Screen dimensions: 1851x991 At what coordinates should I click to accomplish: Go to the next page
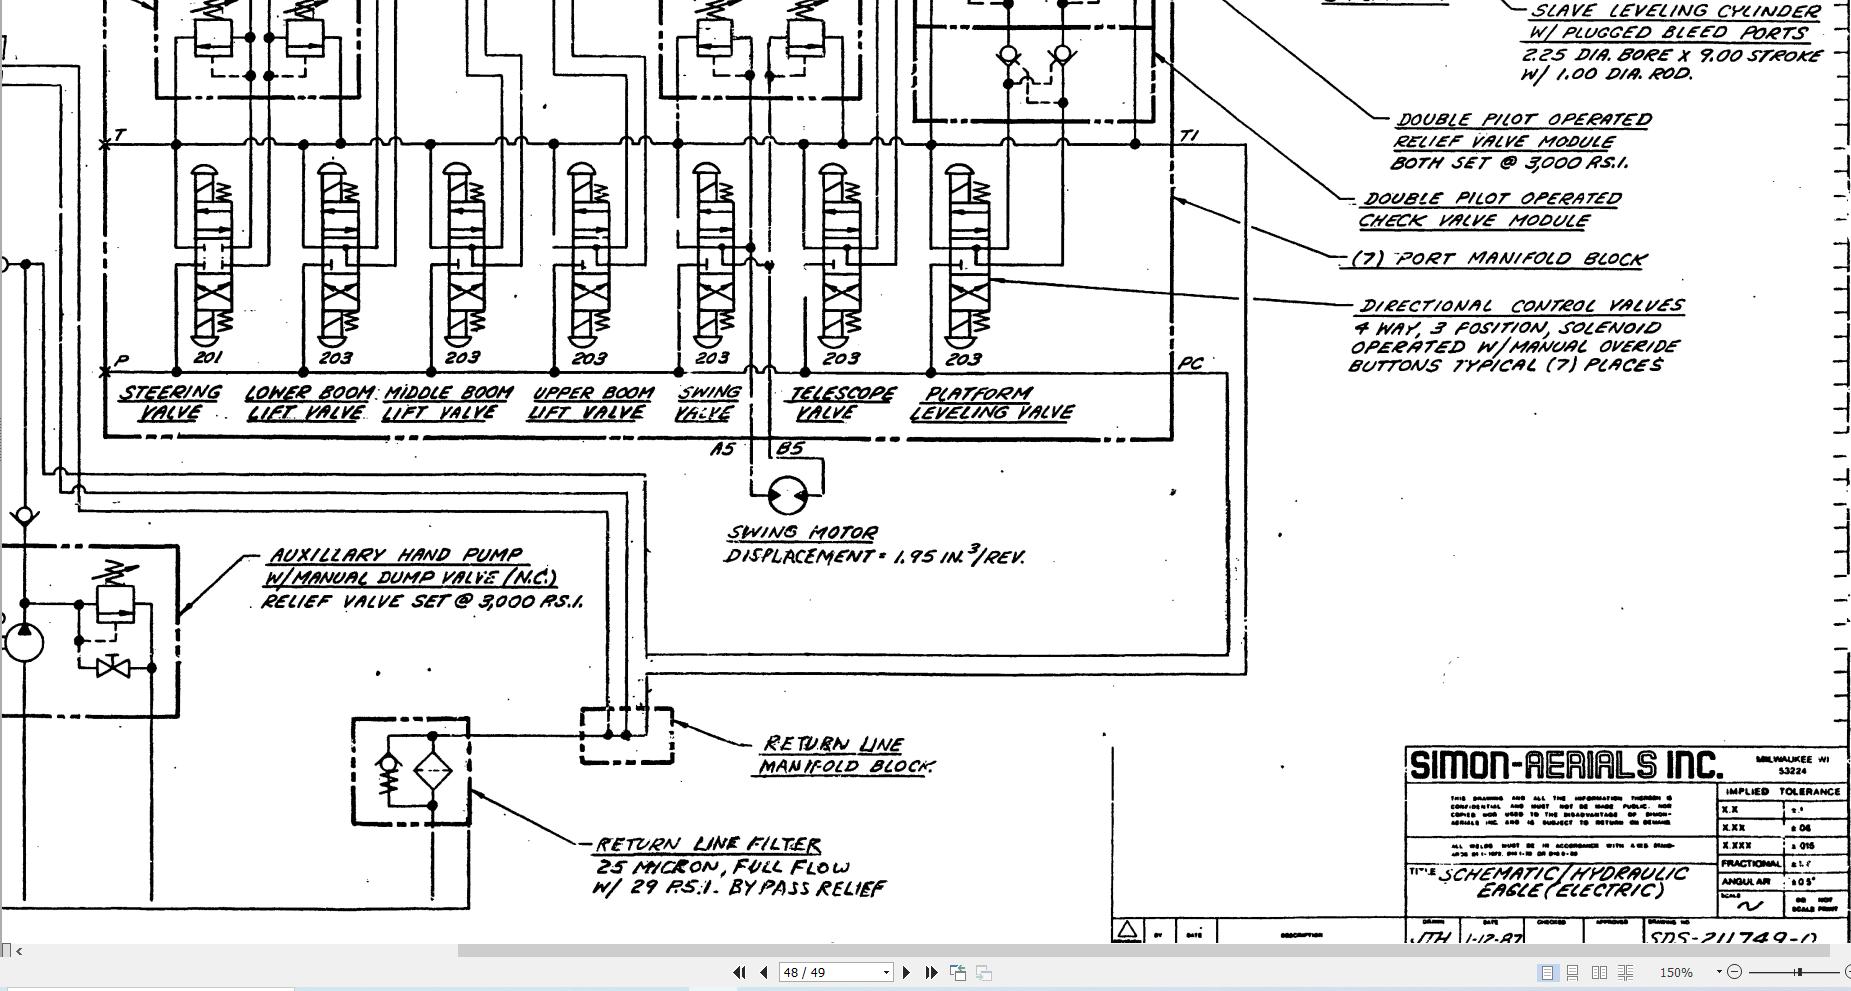906,972
